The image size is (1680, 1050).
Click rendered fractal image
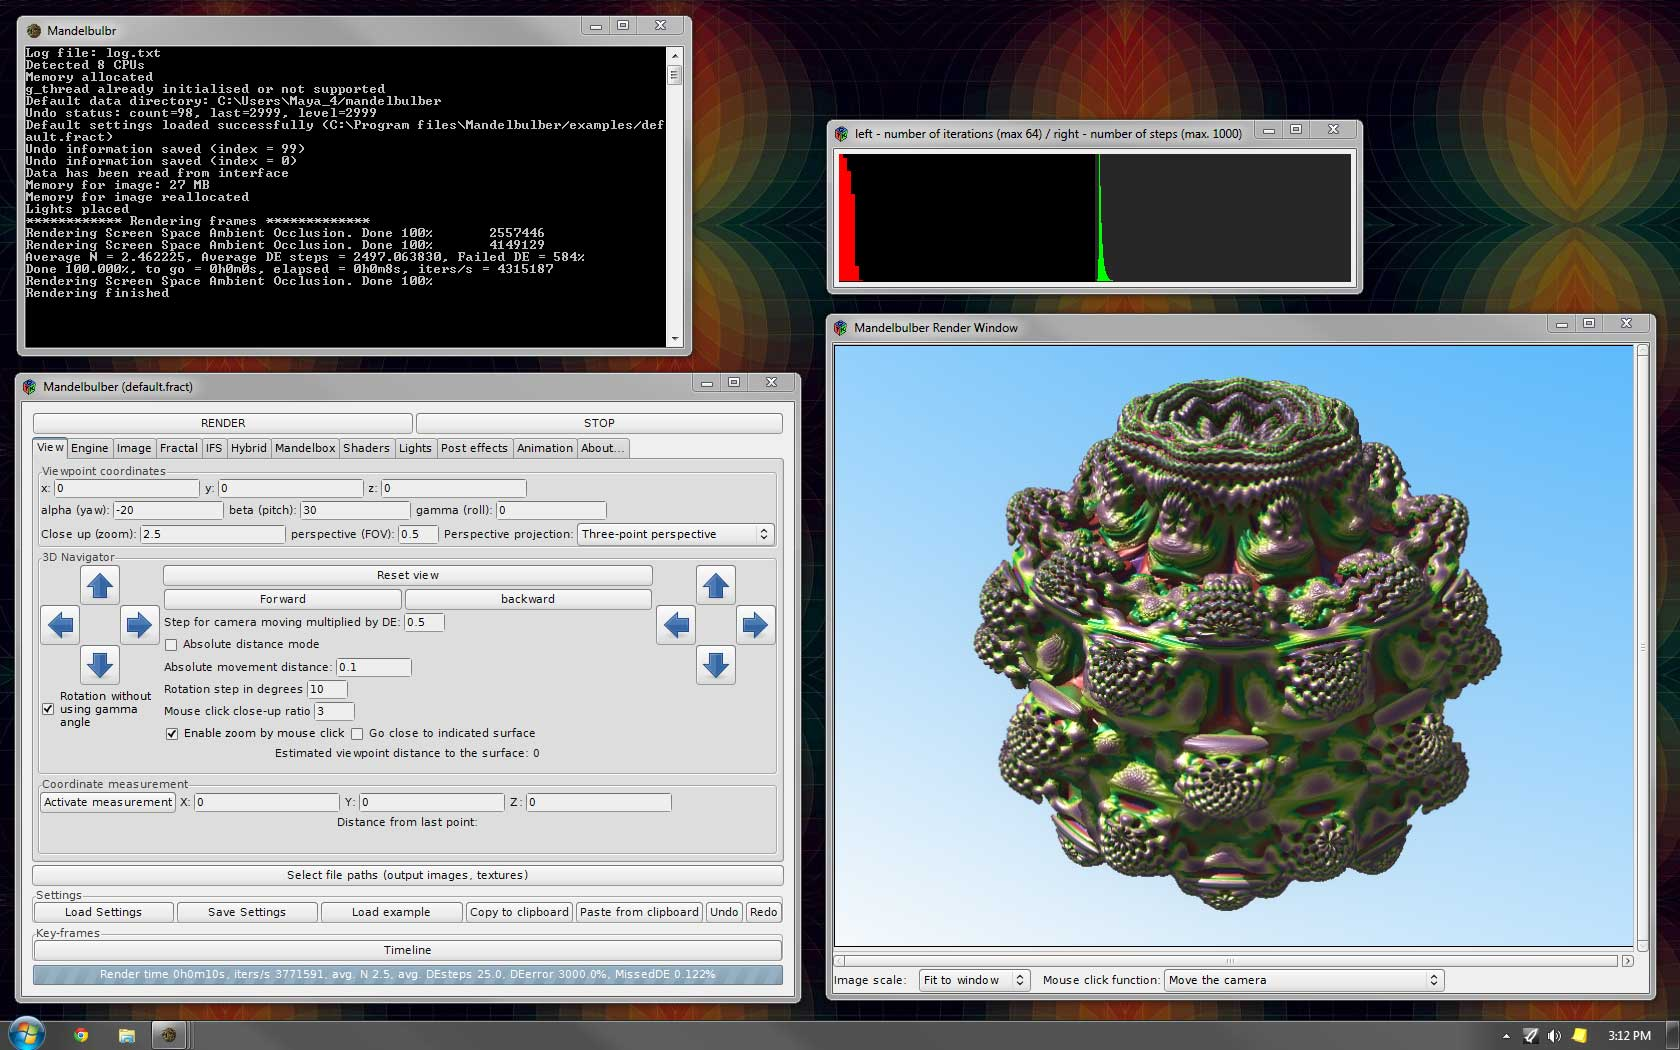(1234, 645)
